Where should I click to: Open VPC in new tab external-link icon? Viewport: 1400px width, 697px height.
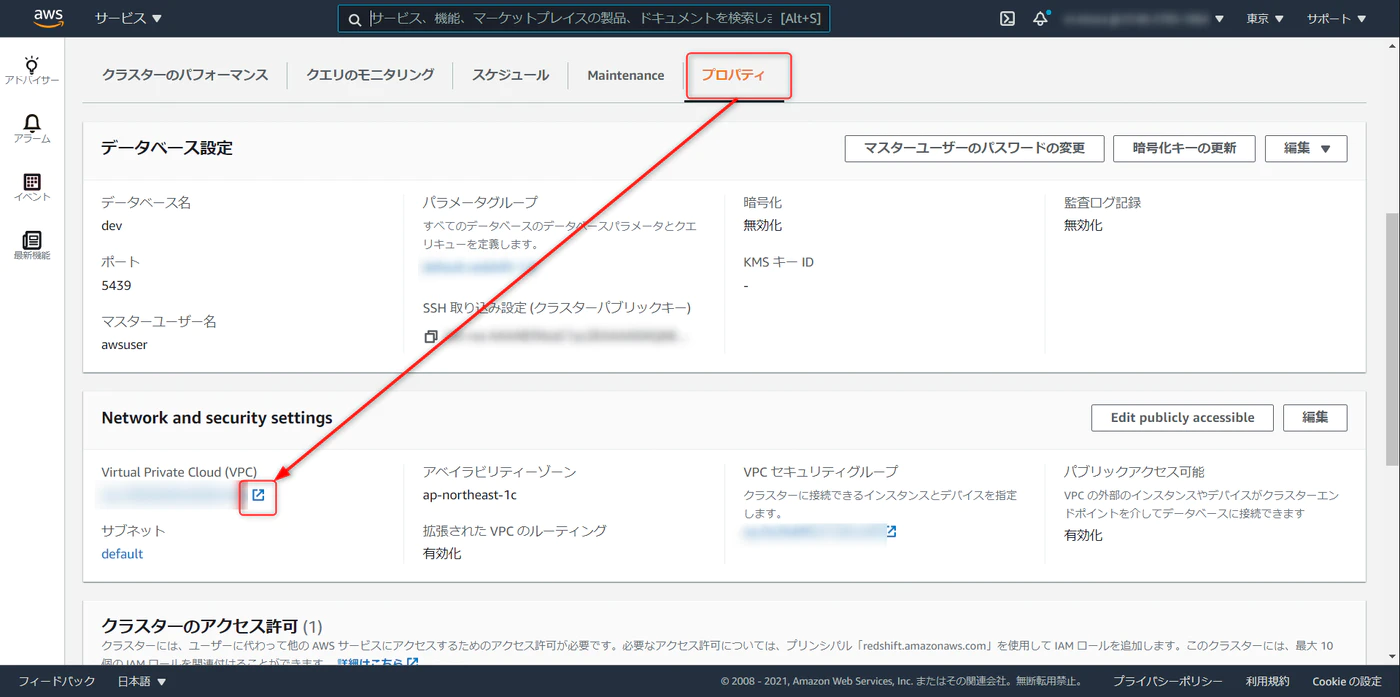click(258, 494)
